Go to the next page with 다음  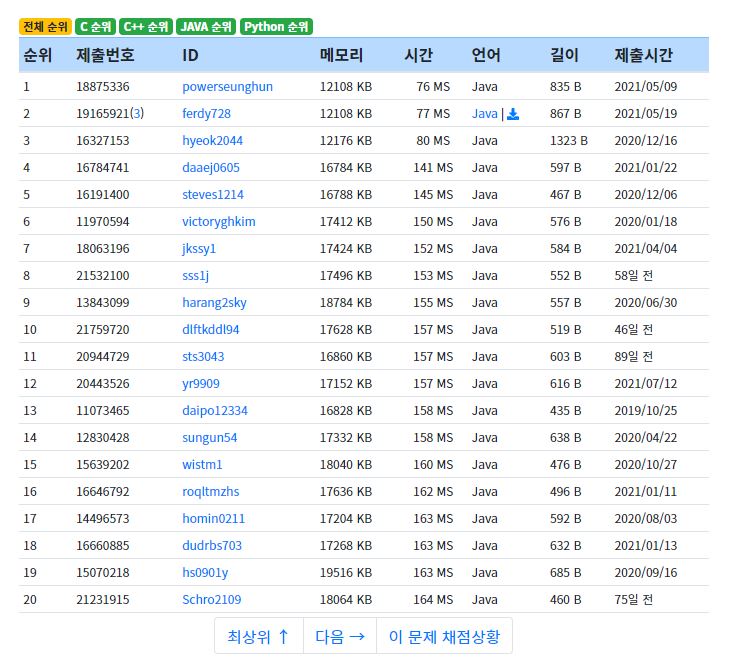[340, 636]
